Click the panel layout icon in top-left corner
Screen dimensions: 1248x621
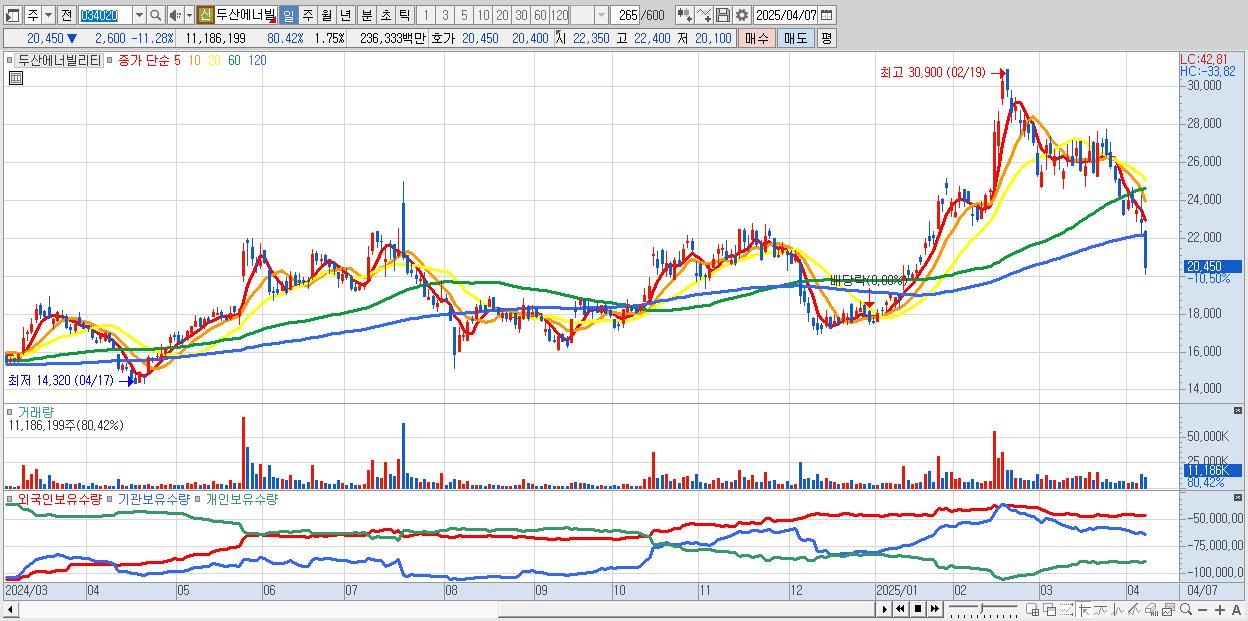tap(11, 16)
